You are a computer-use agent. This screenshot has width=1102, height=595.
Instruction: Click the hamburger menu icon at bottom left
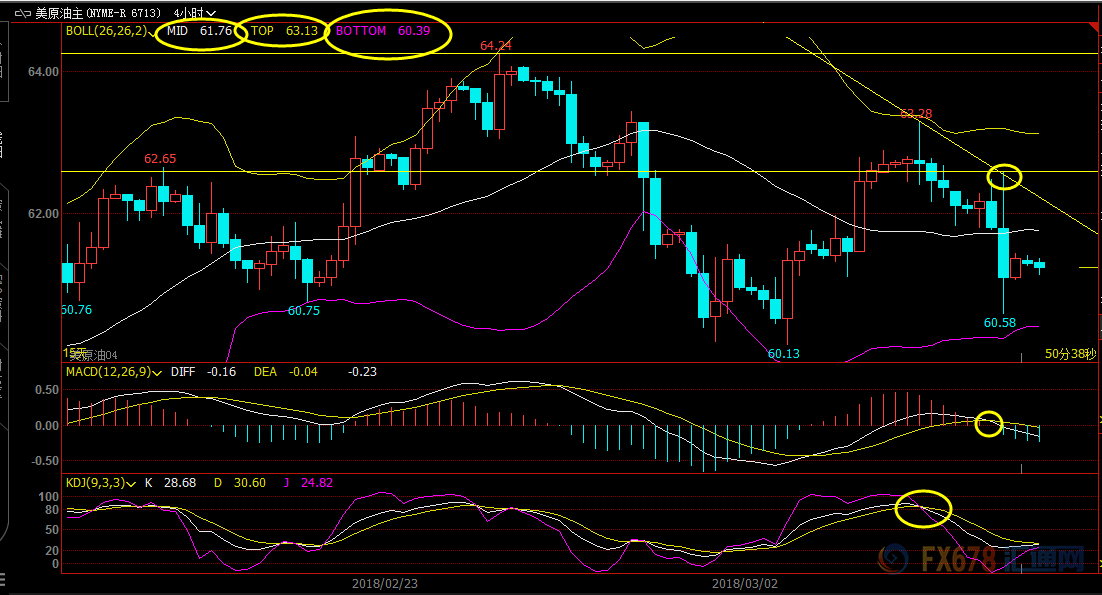(x=3, y=581)
